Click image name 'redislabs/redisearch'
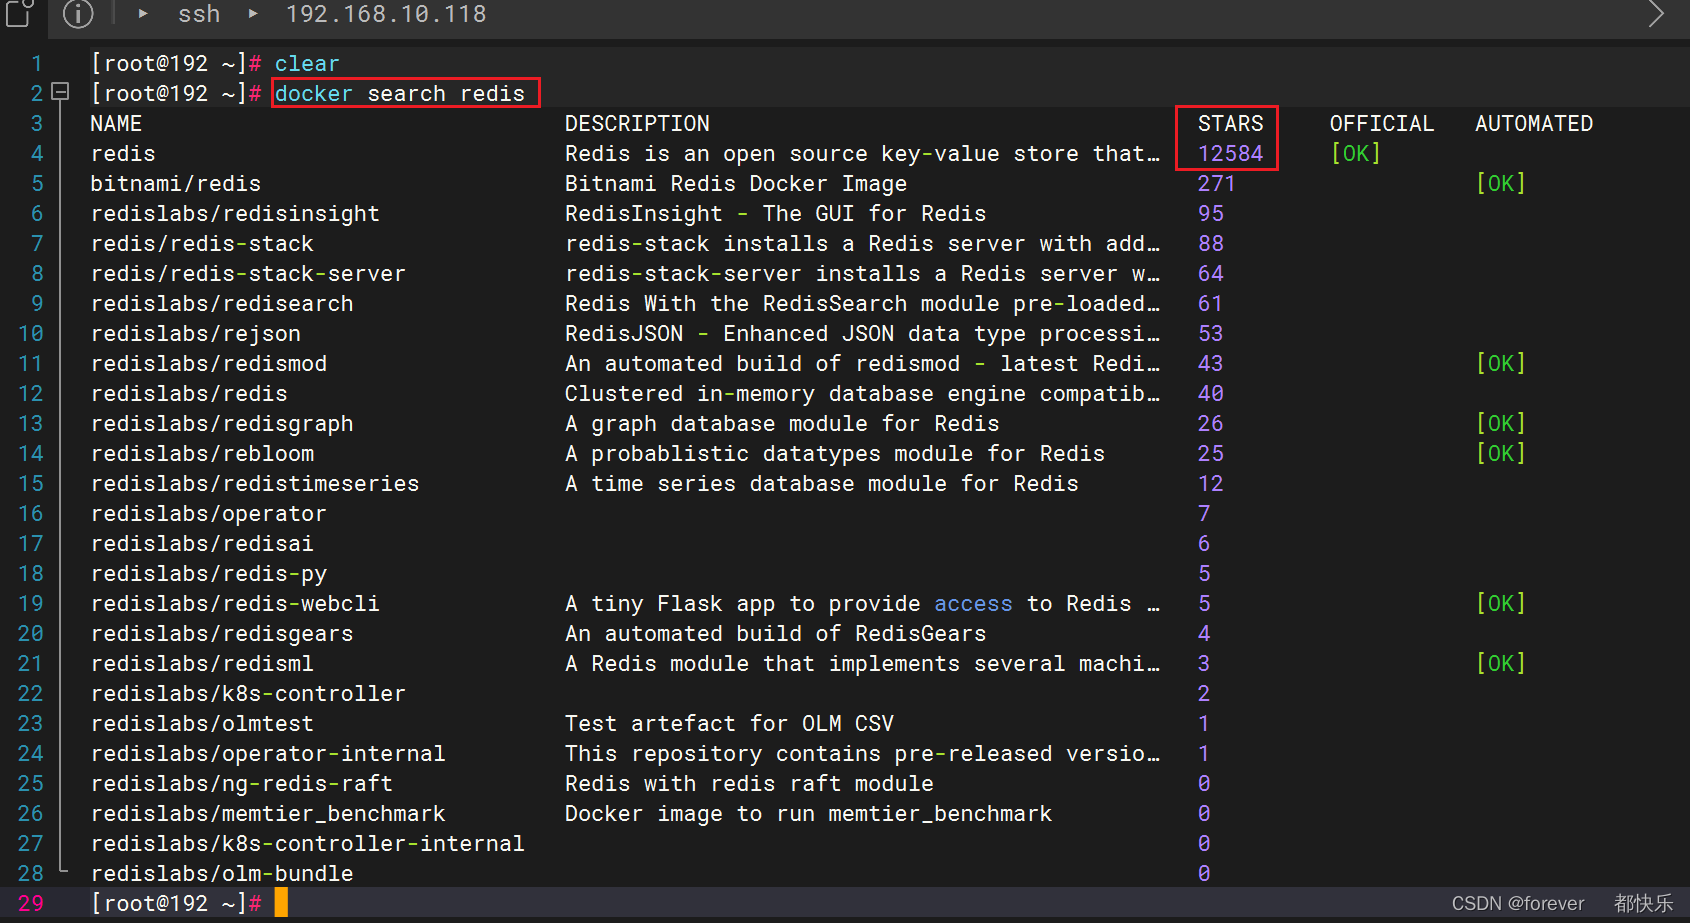This screenshot has height=923, width=1690. coord(222,303)
